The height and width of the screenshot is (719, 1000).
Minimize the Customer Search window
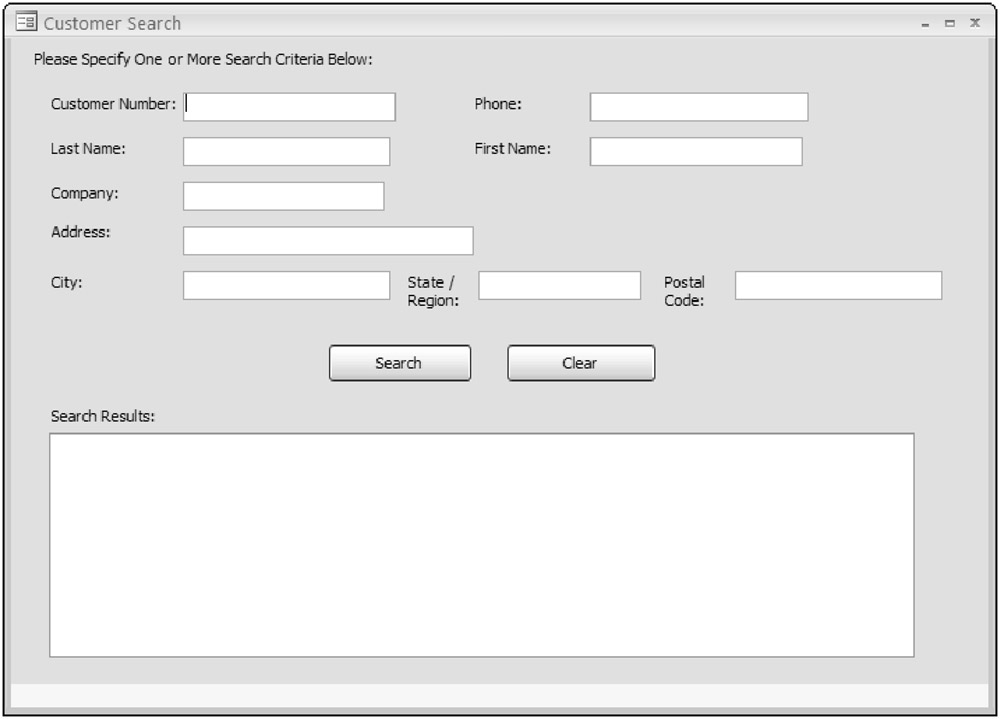(x=925, y=23)
